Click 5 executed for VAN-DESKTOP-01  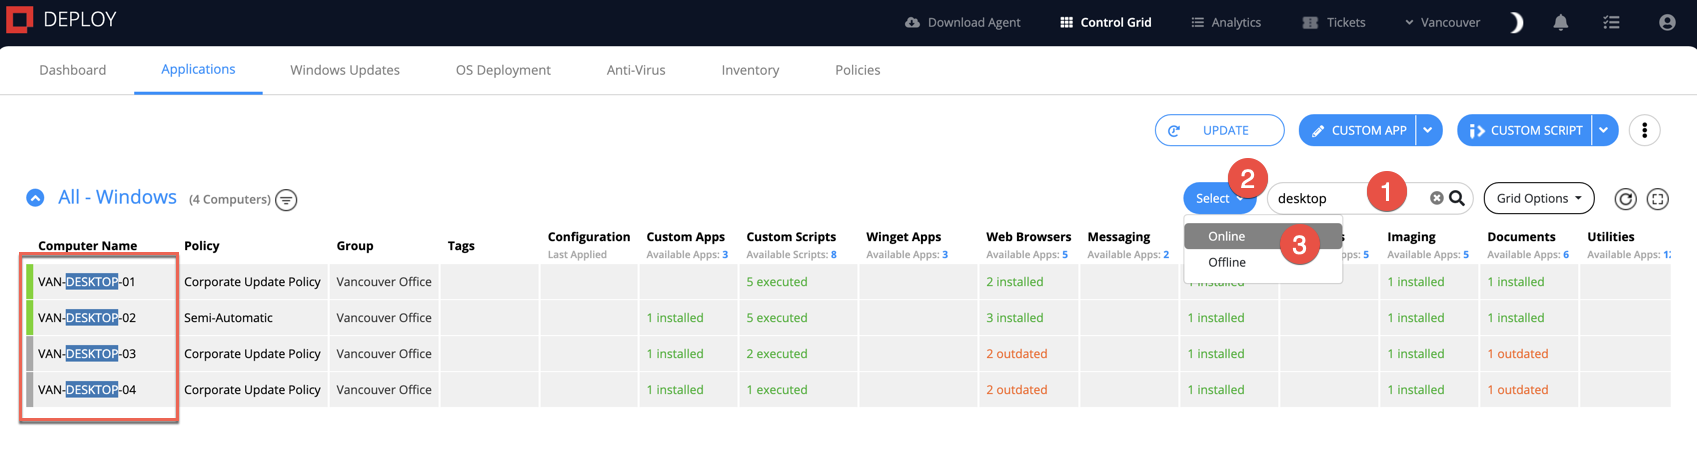777,282
